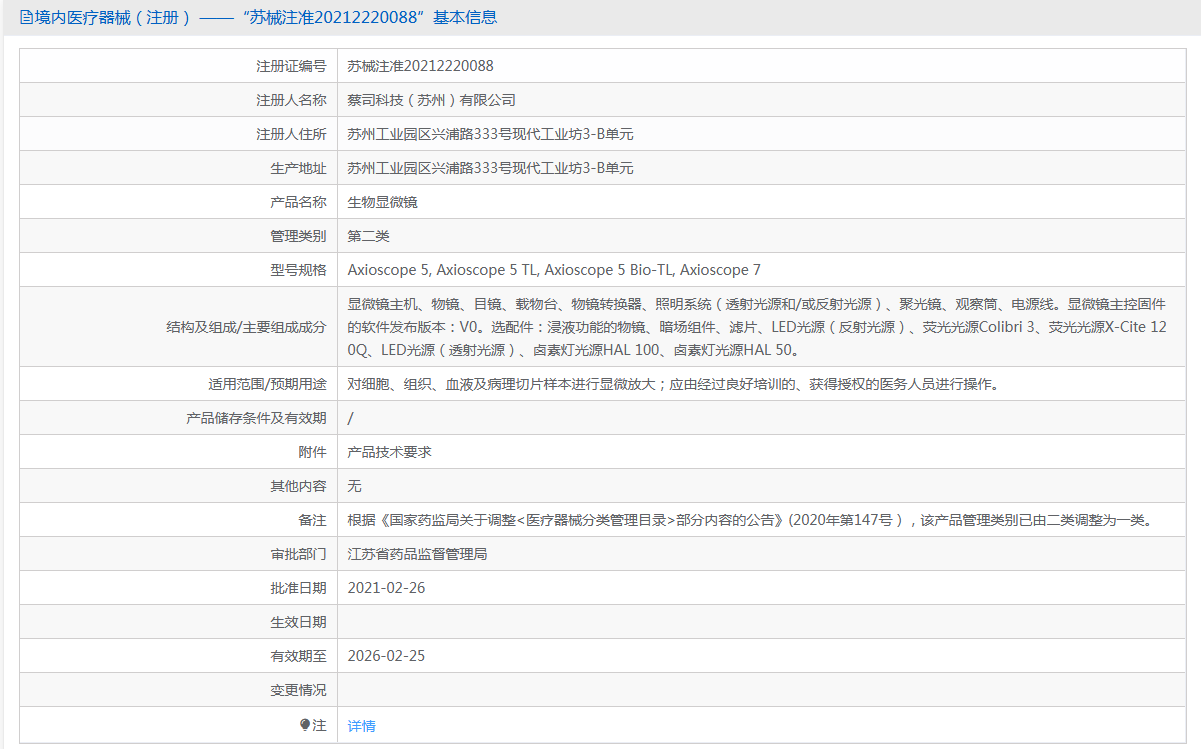Open the 详情 link

(x=361, y=726)
